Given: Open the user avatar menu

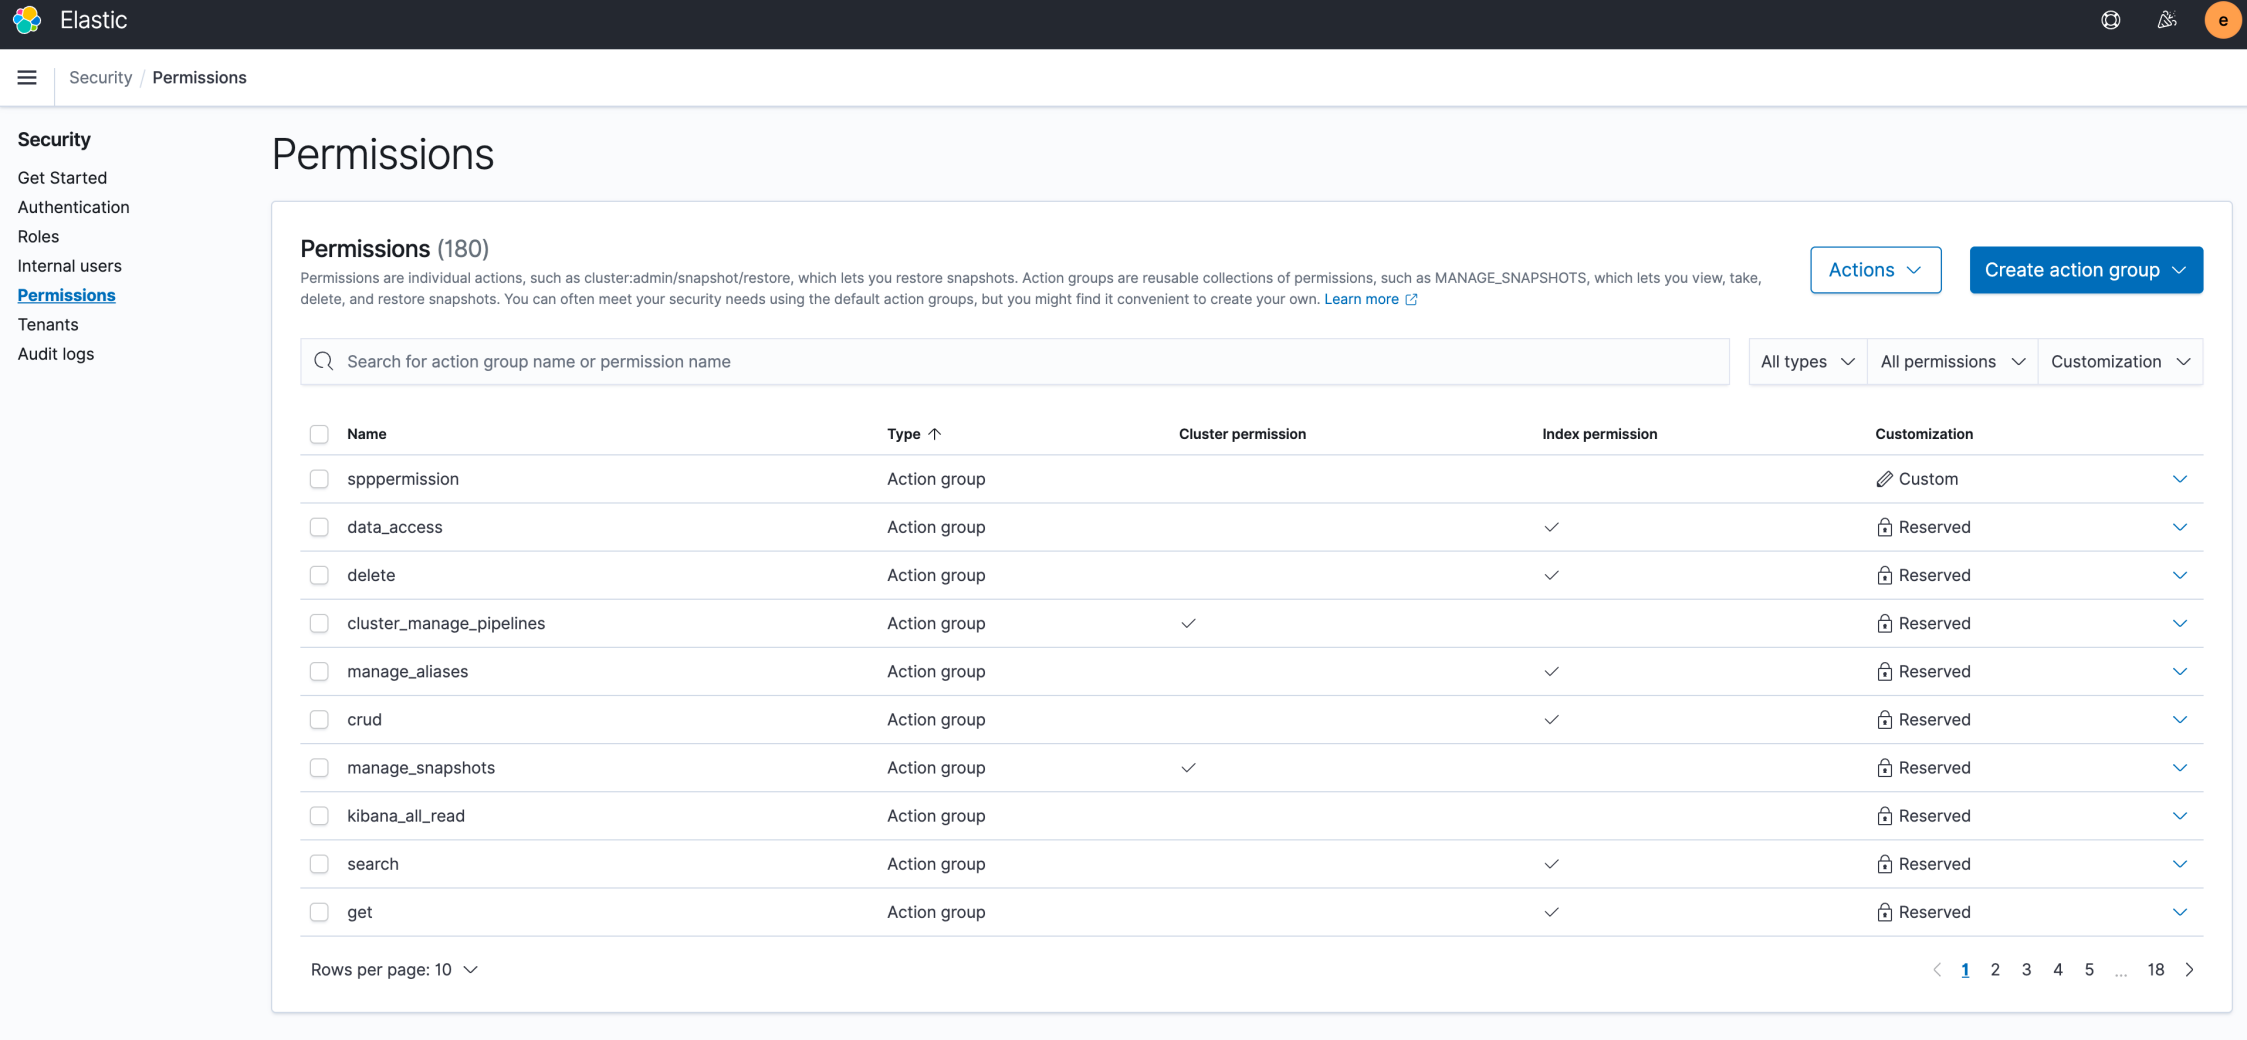Looking at the screenshot, I should (x=2222, y=20).
